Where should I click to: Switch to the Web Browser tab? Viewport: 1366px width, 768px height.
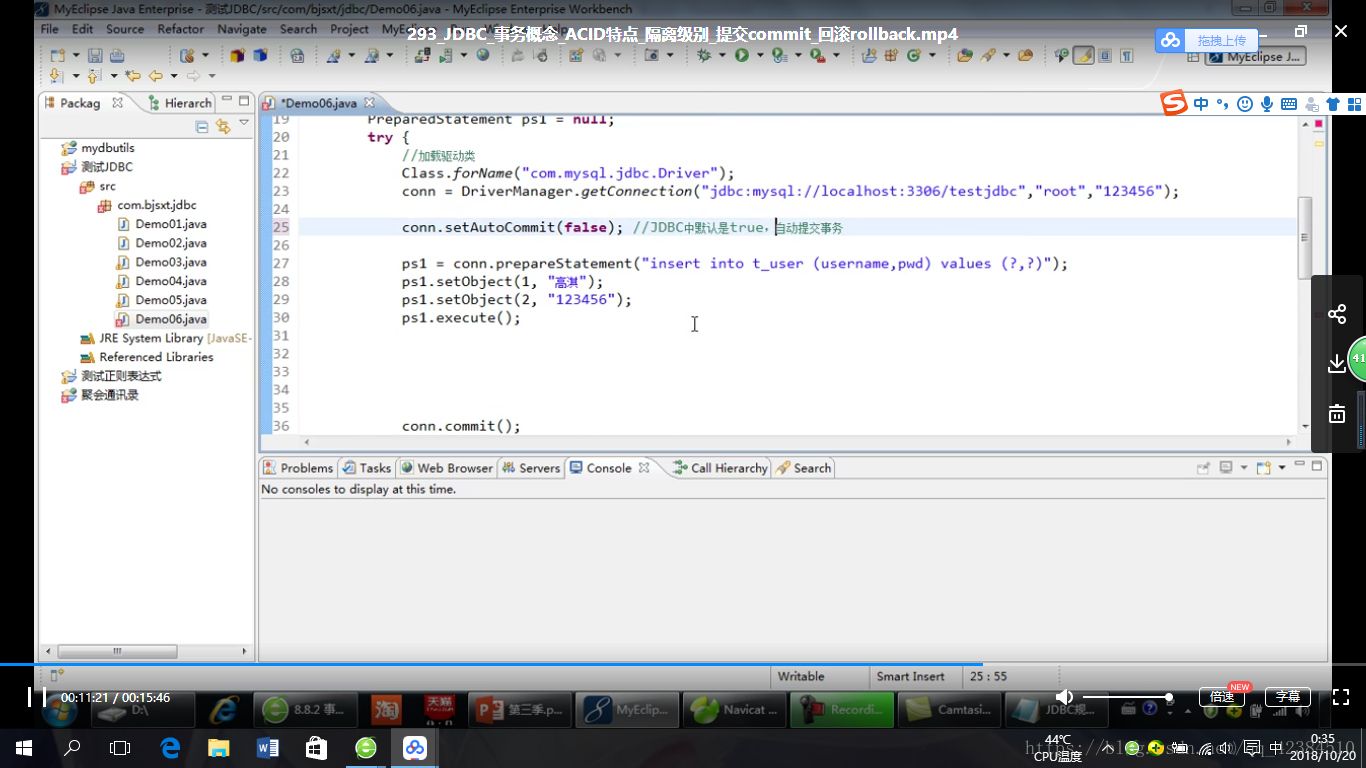tap(446, 468)
